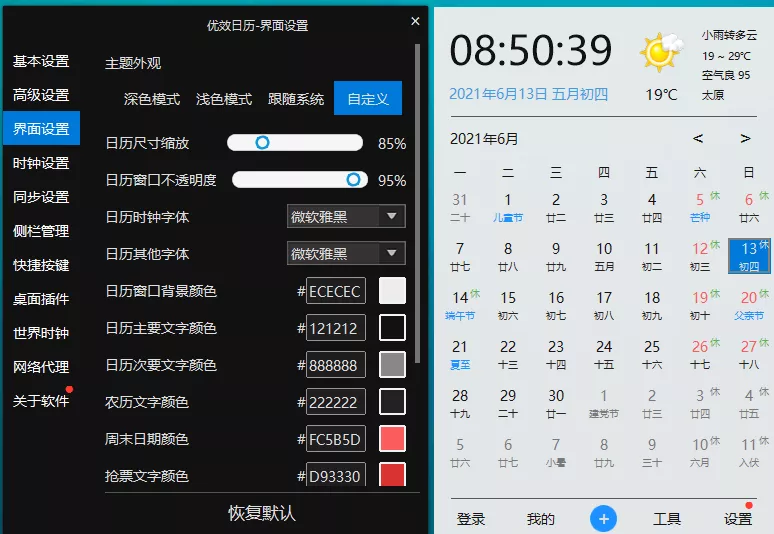Click 日历窗口背景颜色 color swatch
Image resolution: width=774 pixels, height=534 pixels.
[392, 290]
